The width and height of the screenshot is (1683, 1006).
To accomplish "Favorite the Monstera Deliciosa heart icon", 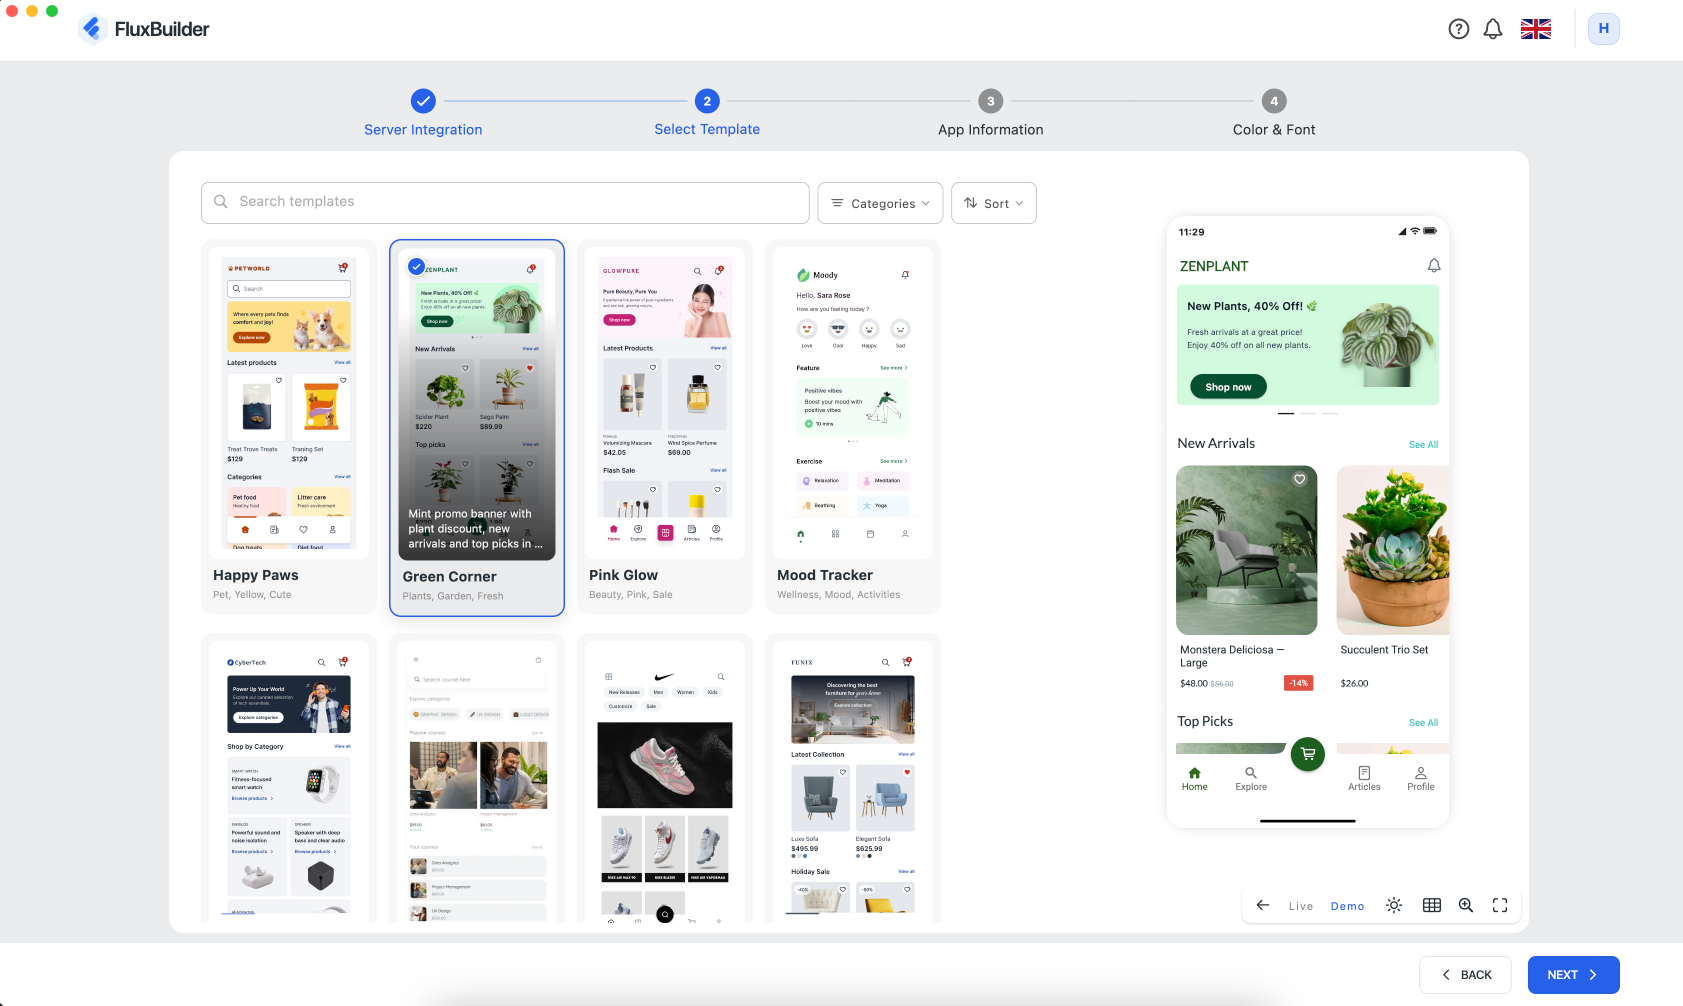I will (x=1300, y=479).
